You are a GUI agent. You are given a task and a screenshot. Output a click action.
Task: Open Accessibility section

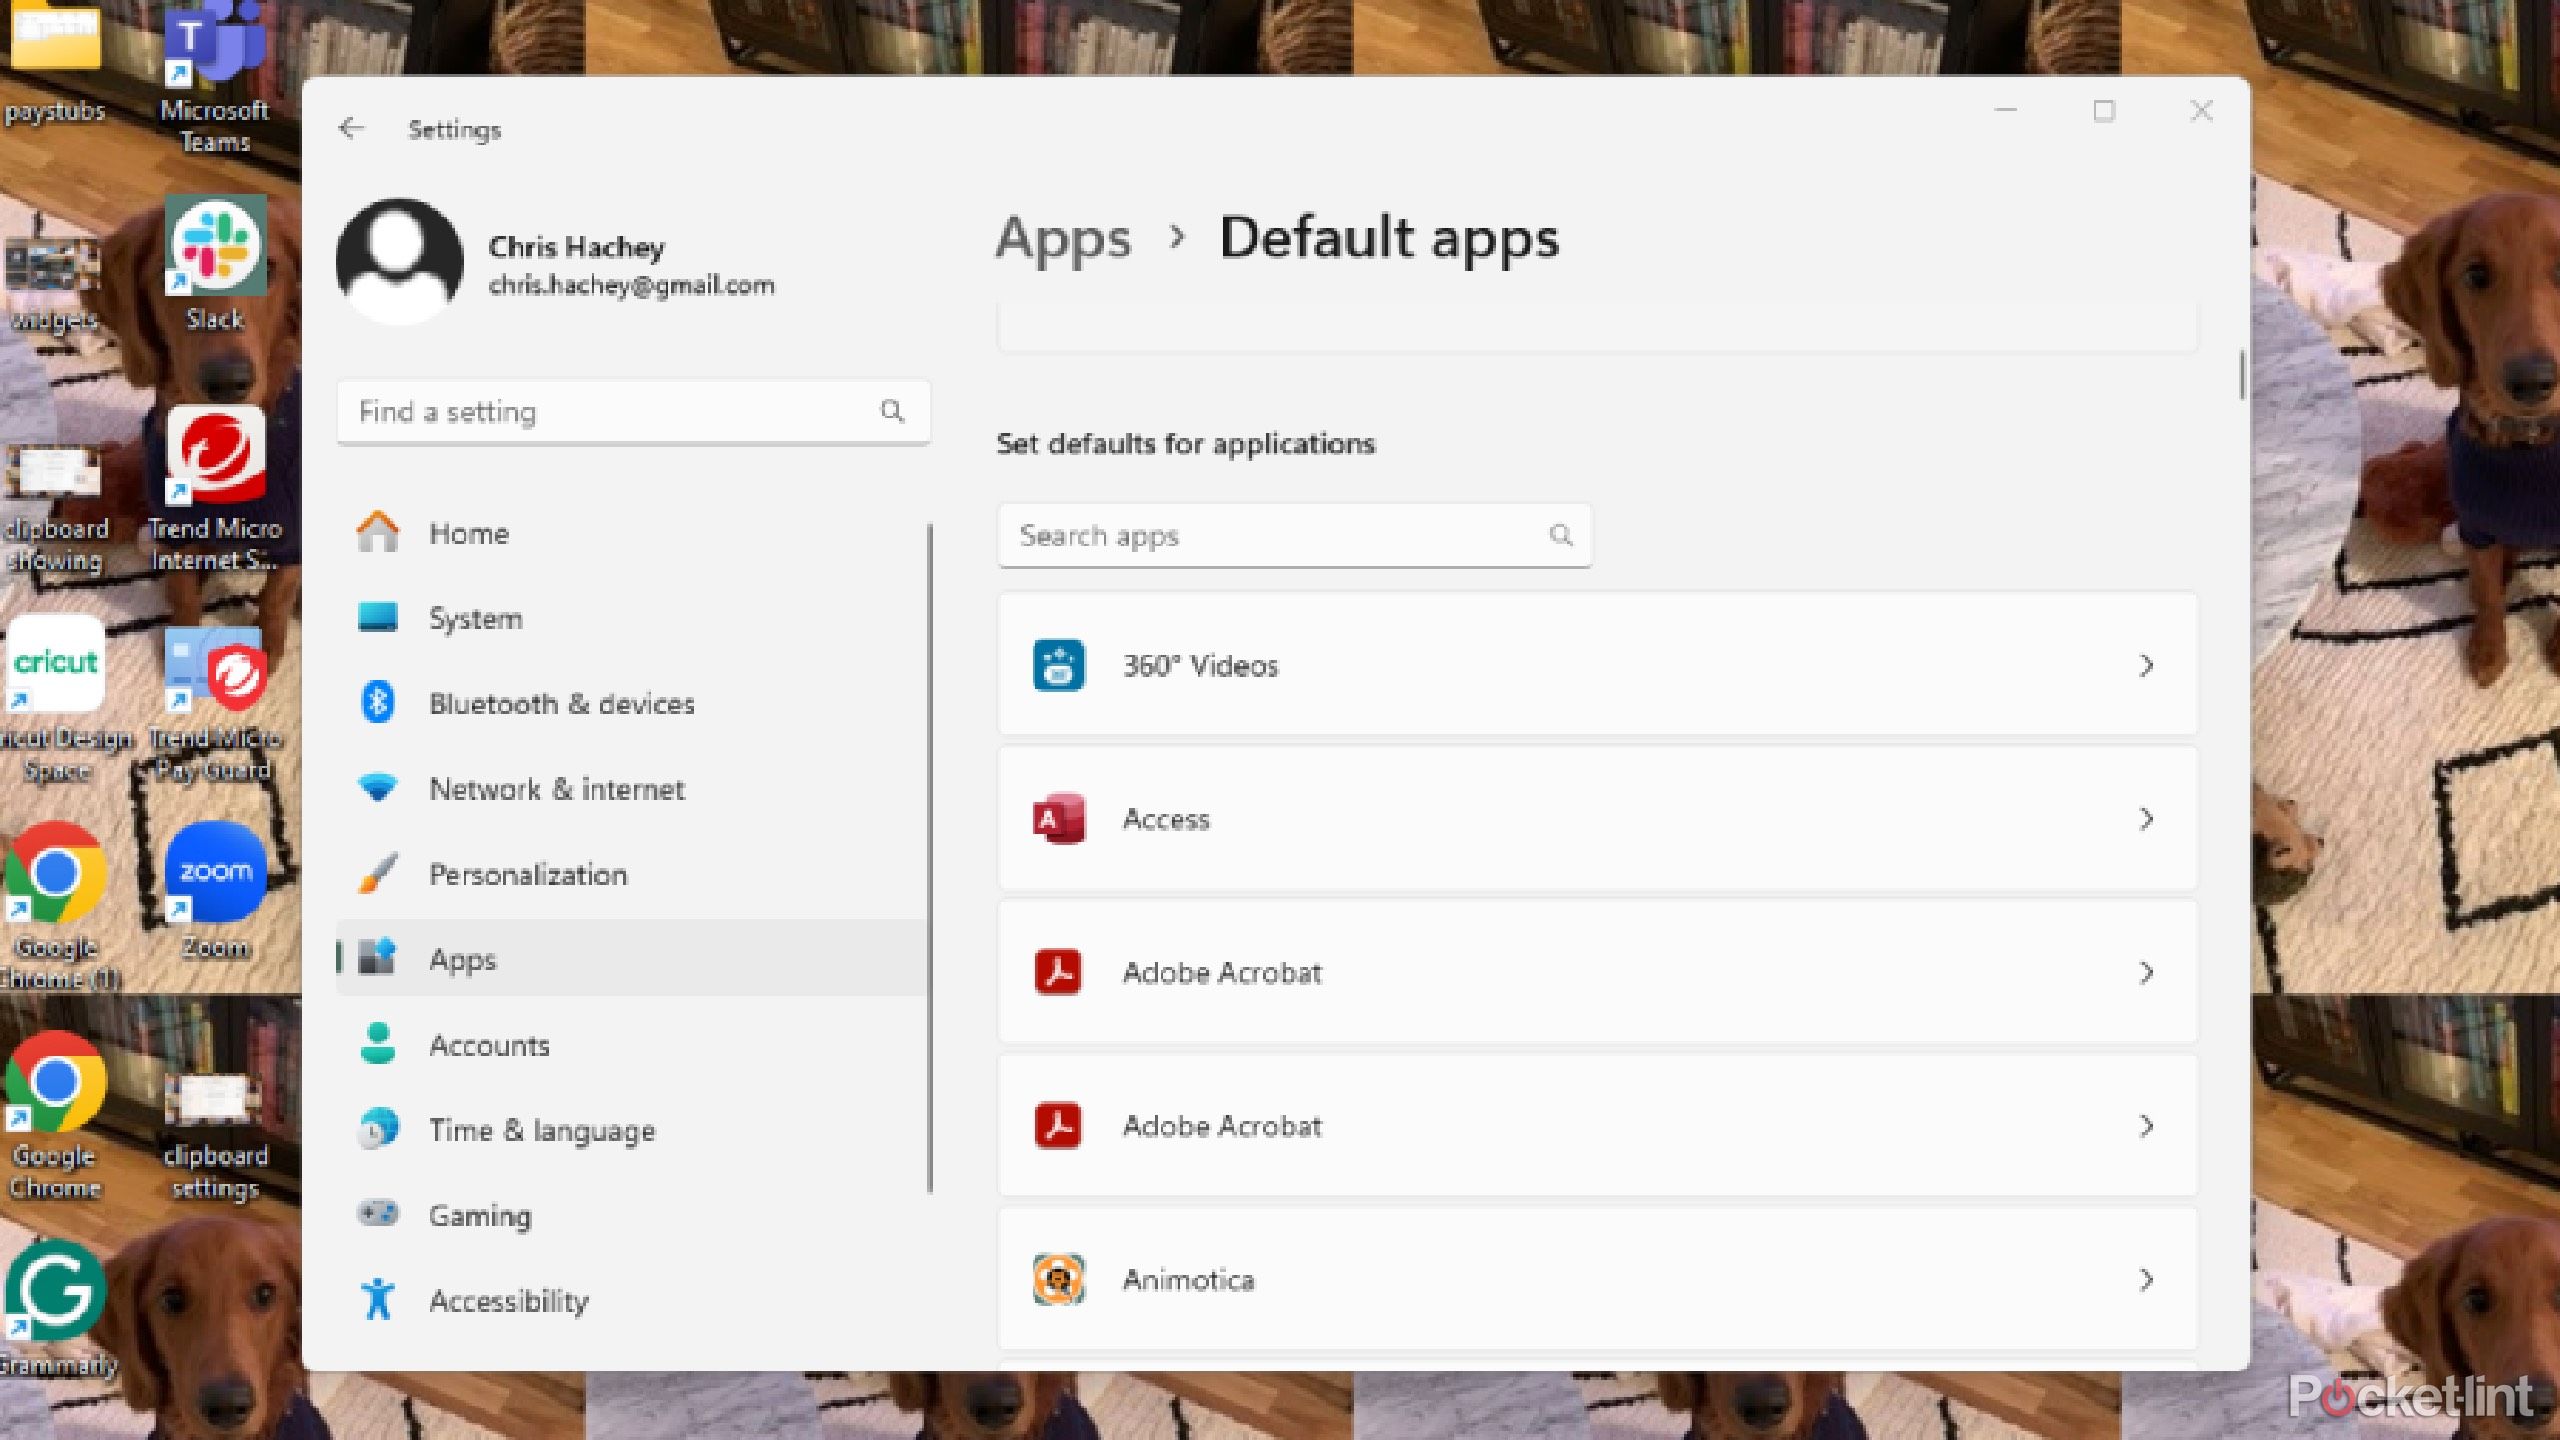tap(632, 1300)
